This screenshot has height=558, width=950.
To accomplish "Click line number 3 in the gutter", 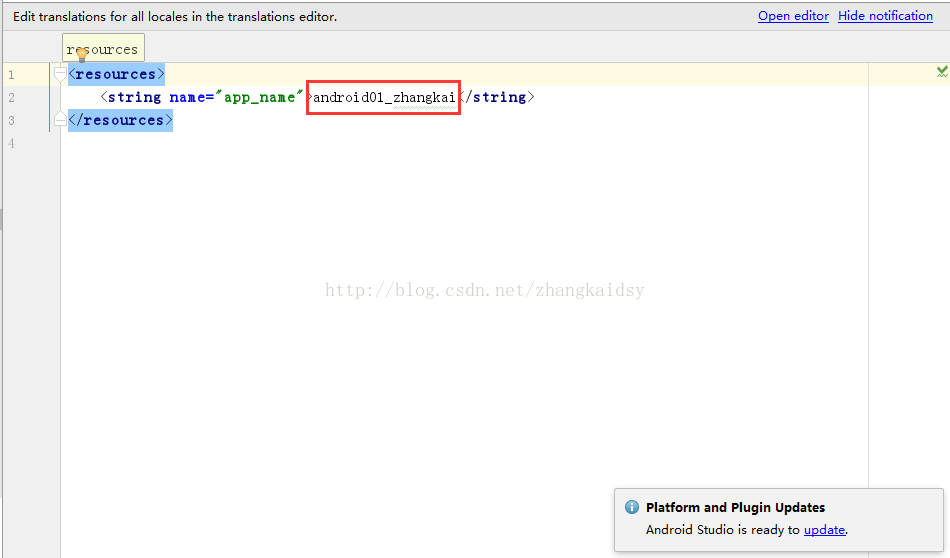I will (12, 121).
